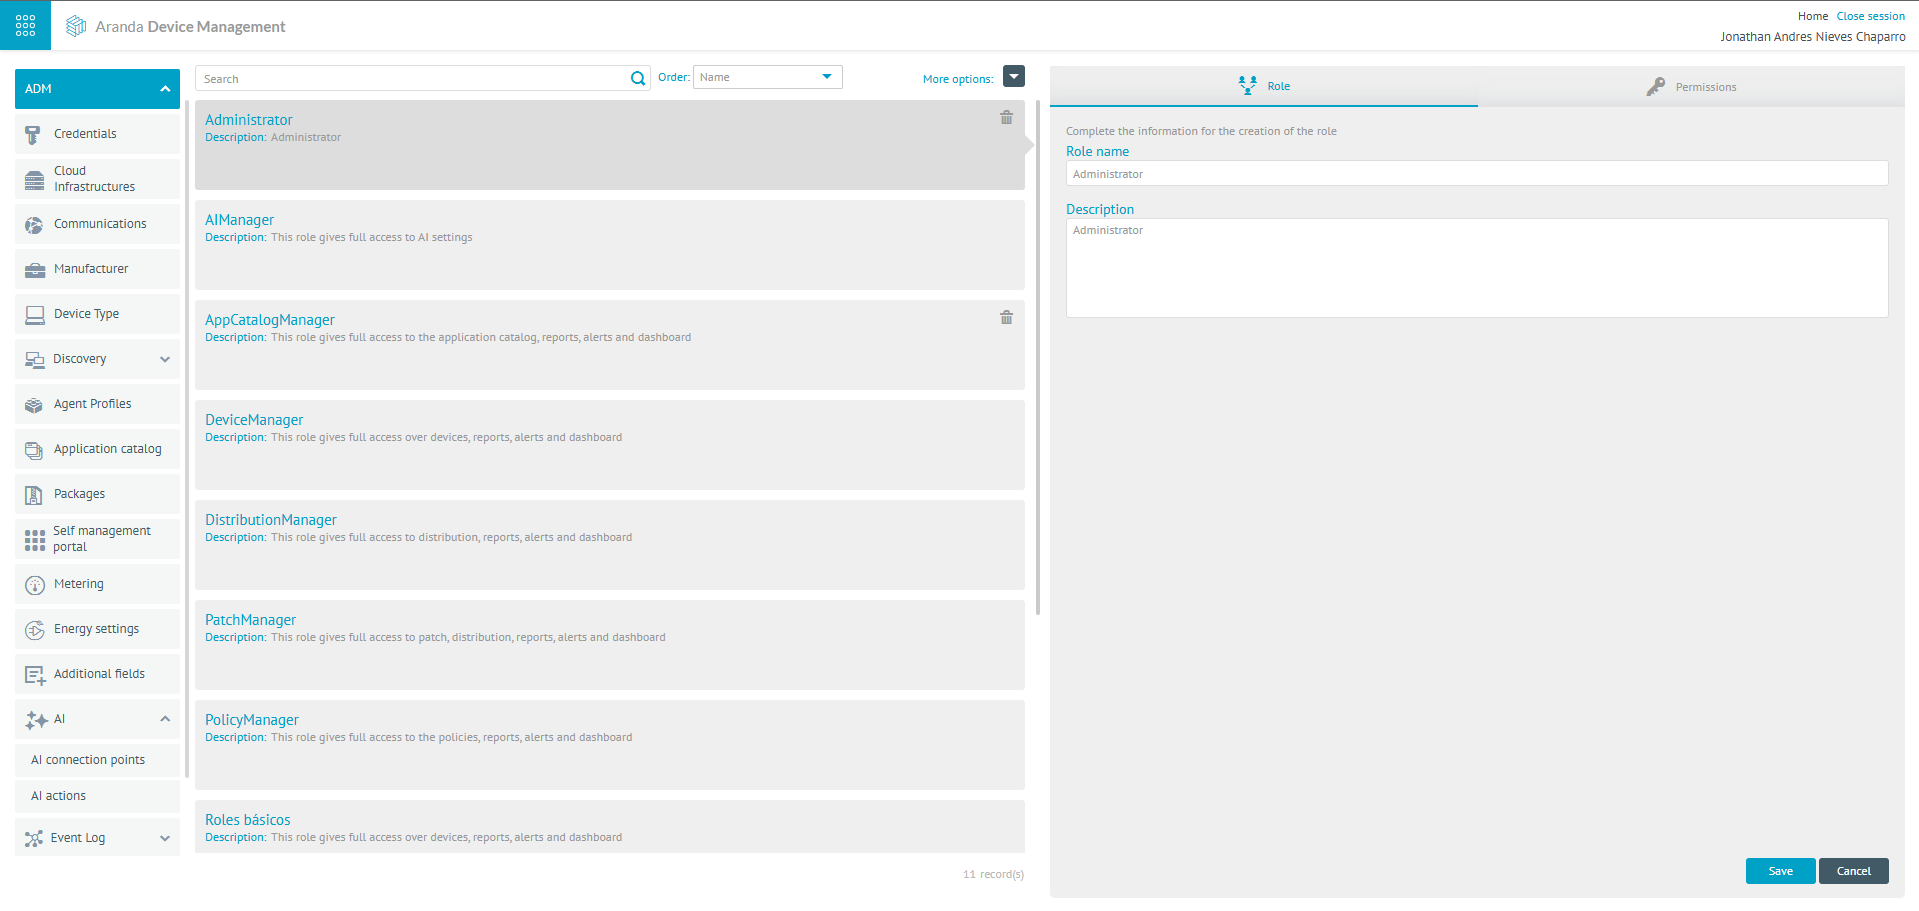
Task: Click the Close session link
Action: point(1870,16)
